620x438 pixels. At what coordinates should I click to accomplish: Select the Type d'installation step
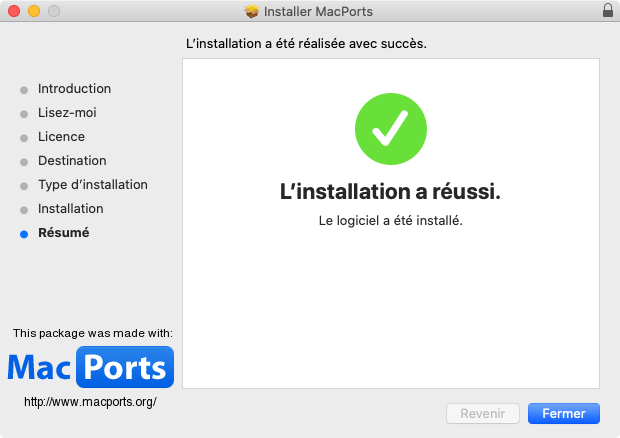coord(93,185)
